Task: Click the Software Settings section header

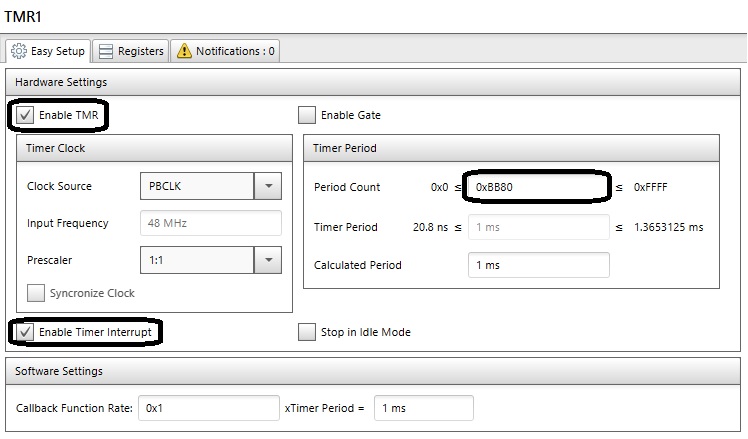Action: pos(373,371)
